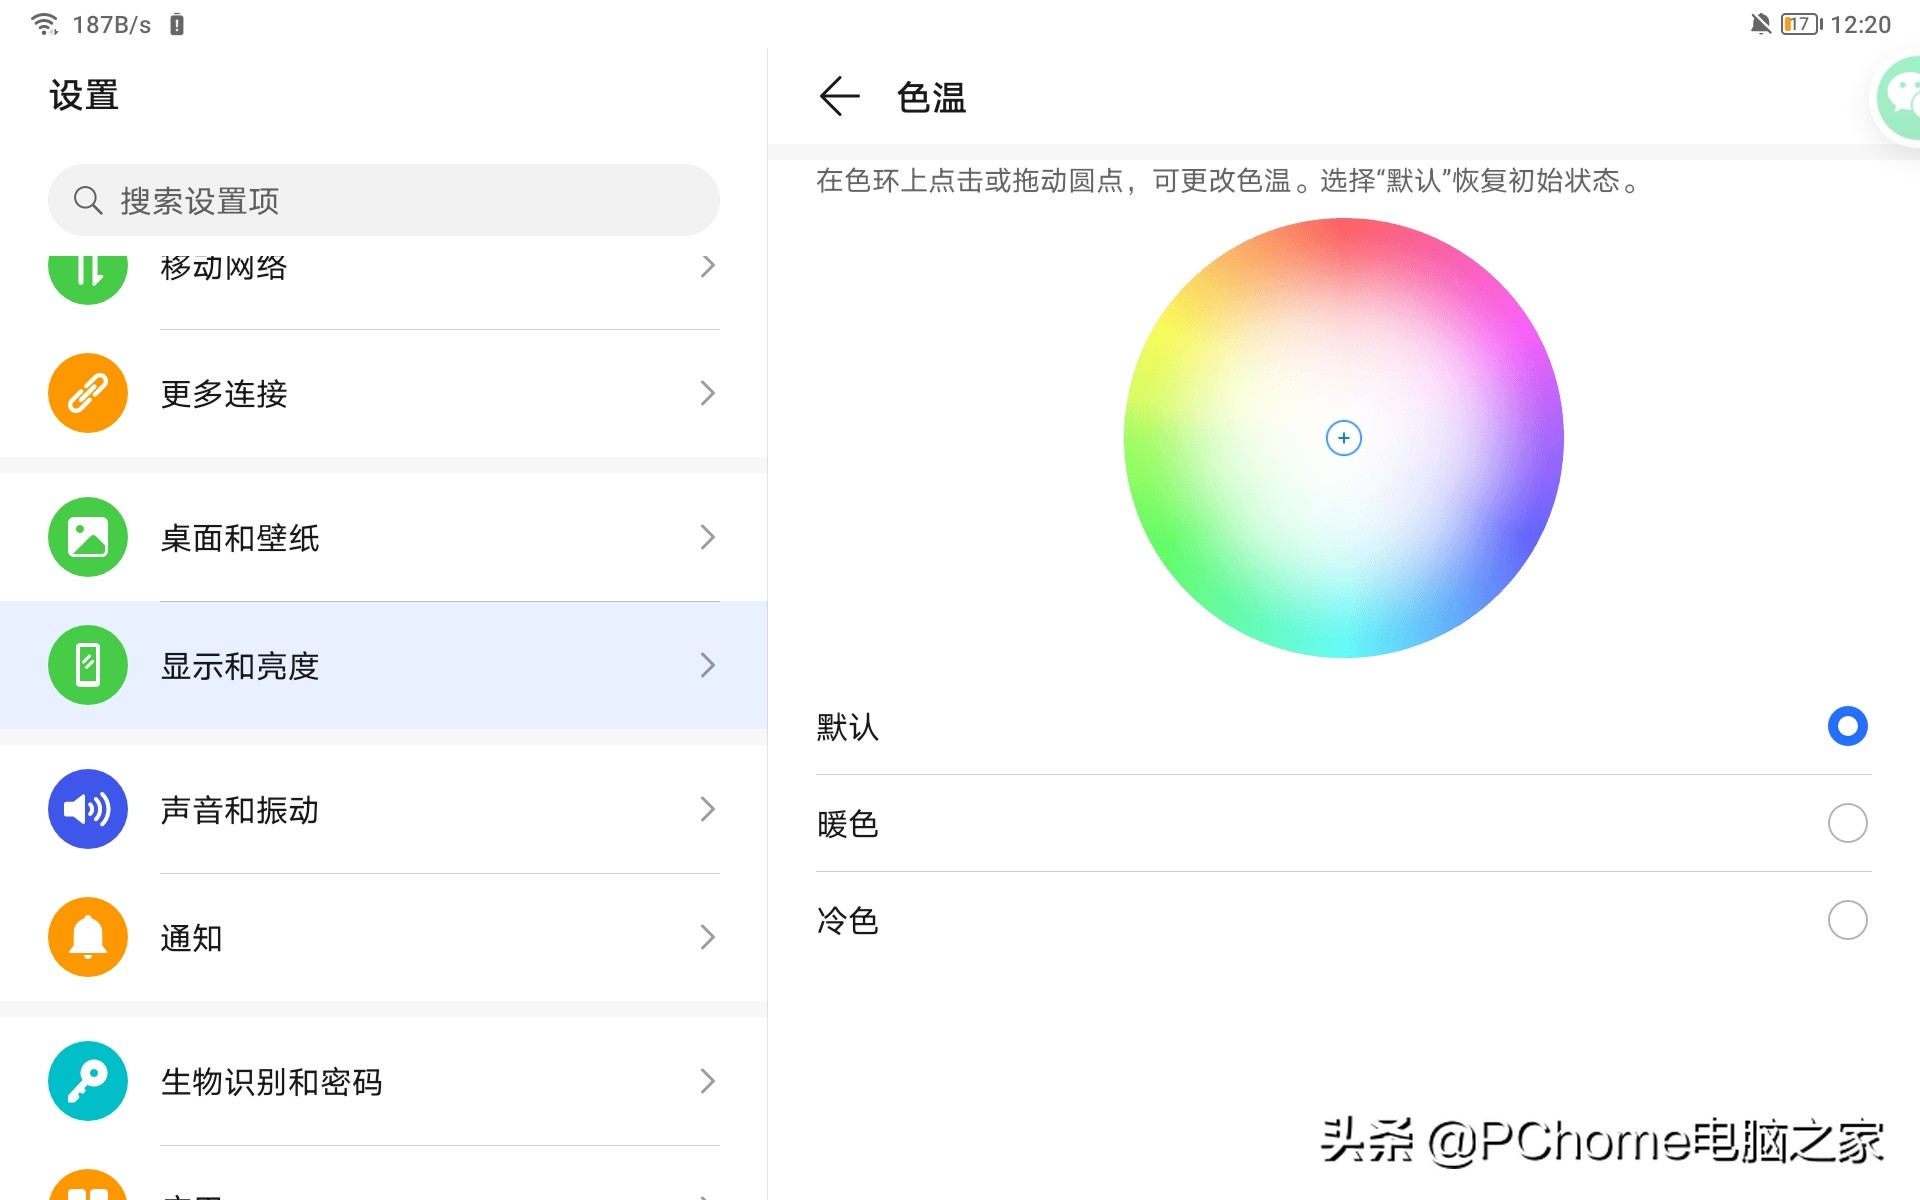Image resolution: width=1920 pixels, height=1200 pixels.
Task: Open the 生物识别和密码 menu item
Action: tap(272, 1082)
